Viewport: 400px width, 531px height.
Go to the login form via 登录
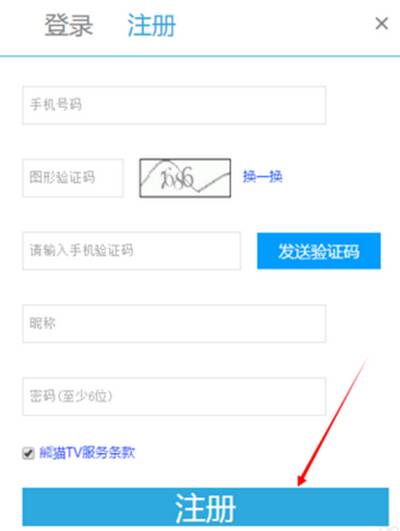69,25
